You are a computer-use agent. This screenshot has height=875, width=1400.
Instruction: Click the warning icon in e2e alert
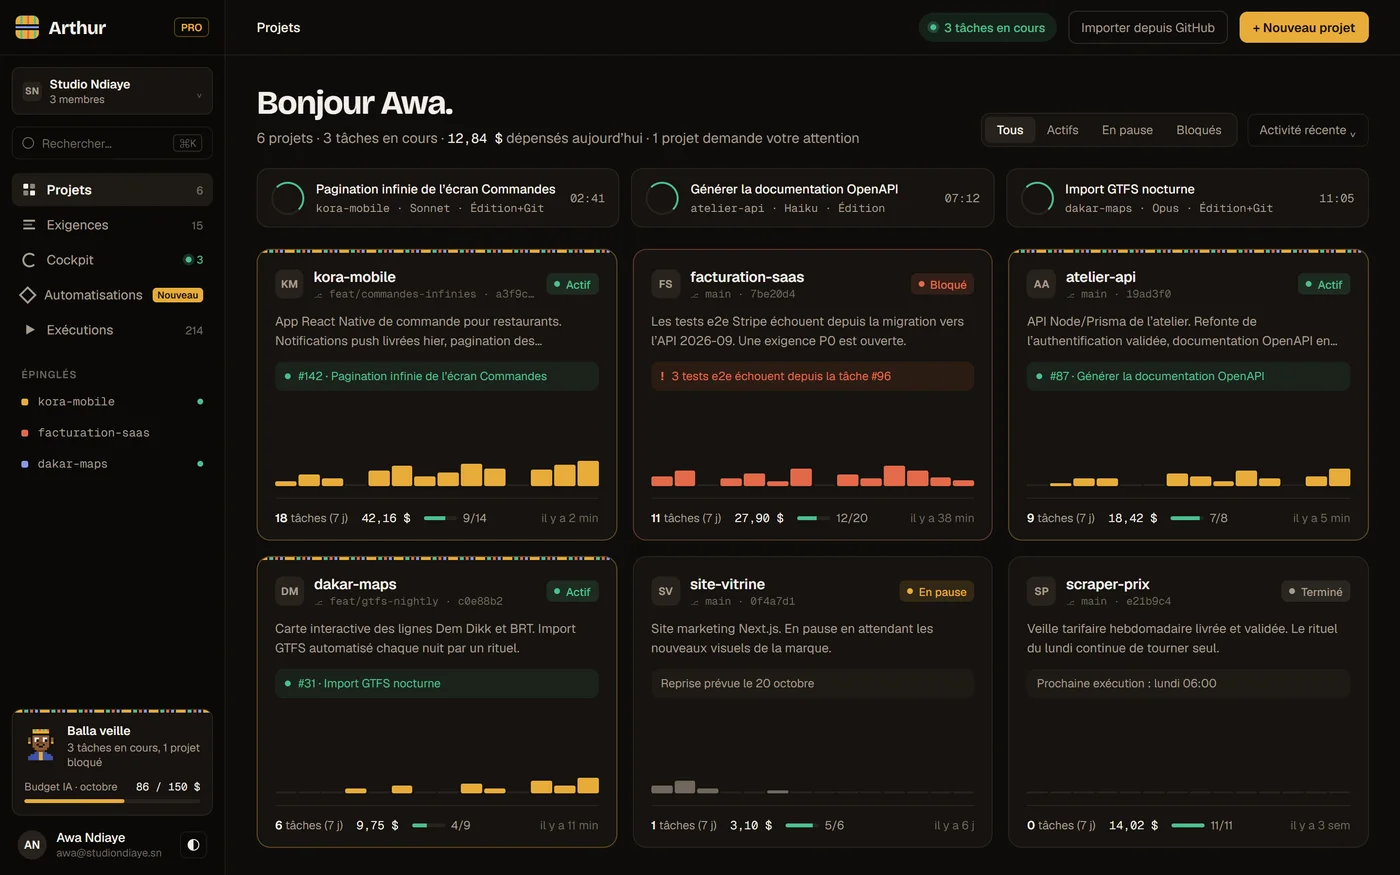point(662,376)
